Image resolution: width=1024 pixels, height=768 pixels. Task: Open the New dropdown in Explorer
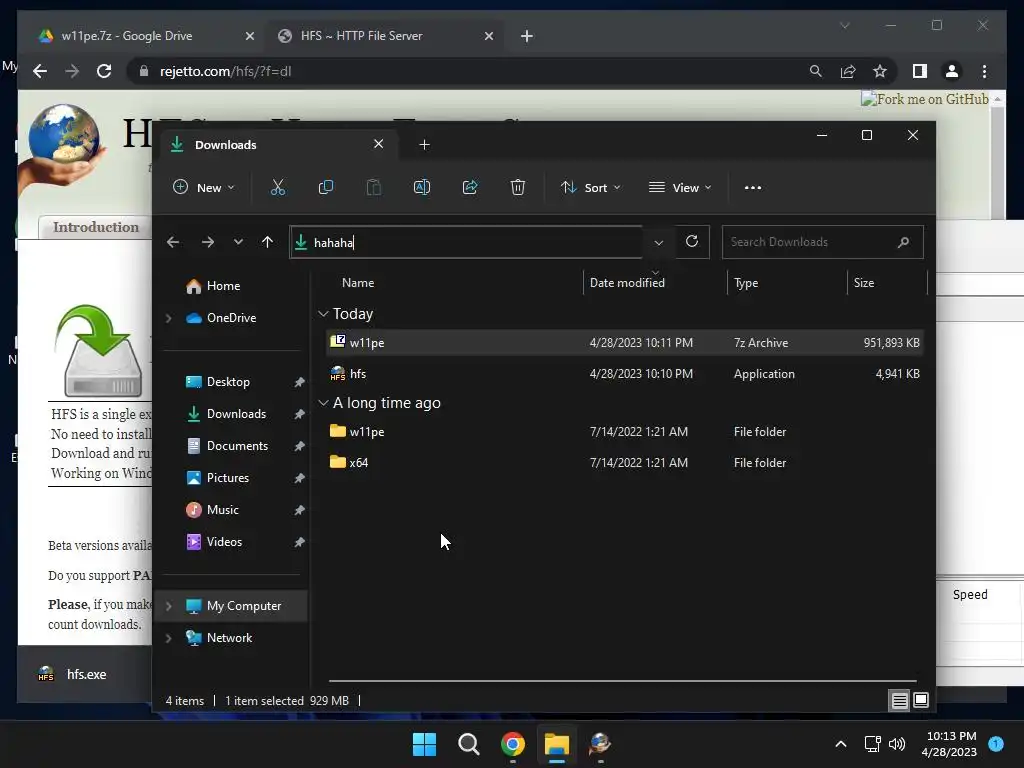[x=203, y=187]
